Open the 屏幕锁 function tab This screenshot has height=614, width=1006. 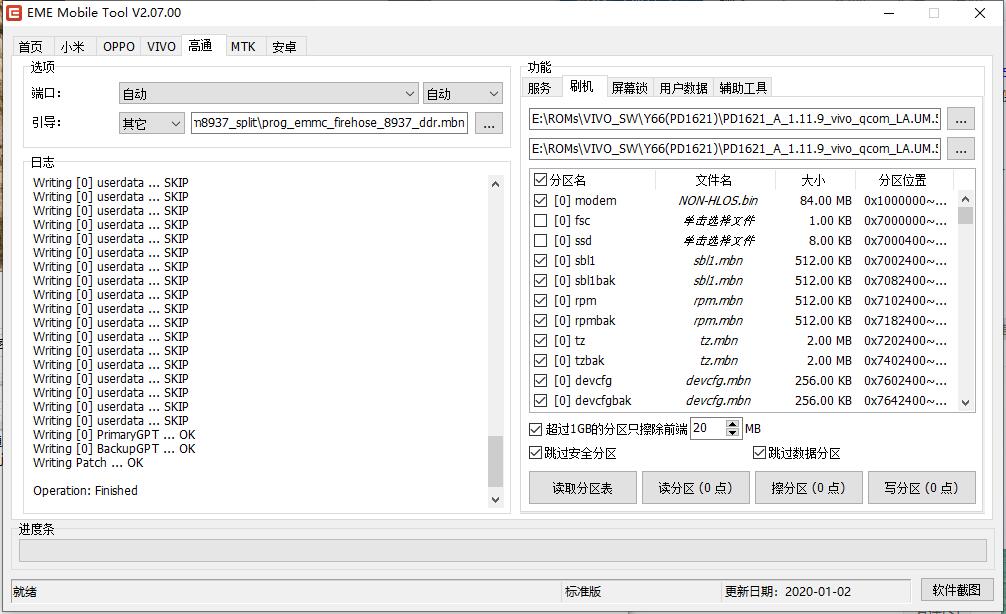(x=629, y=88)
